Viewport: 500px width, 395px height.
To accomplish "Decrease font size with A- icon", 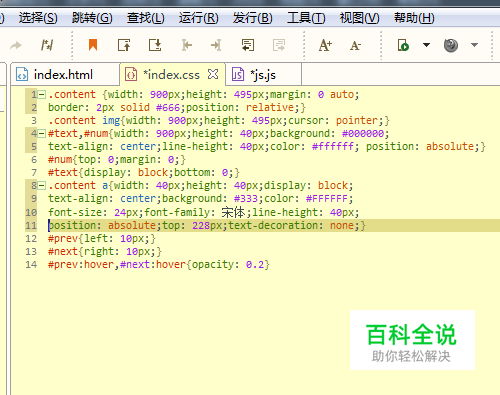I will 355,45.
